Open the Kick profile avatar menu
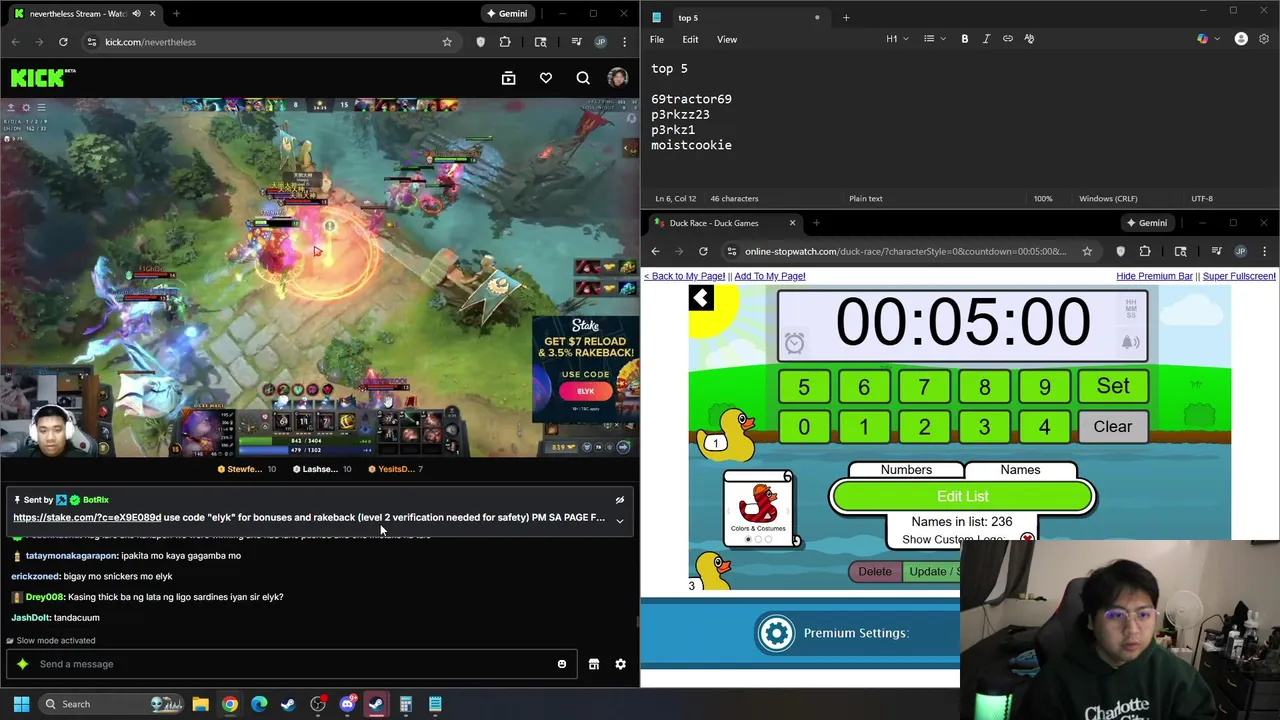The width and height of the screenshot is (1280, 720). 618,78
